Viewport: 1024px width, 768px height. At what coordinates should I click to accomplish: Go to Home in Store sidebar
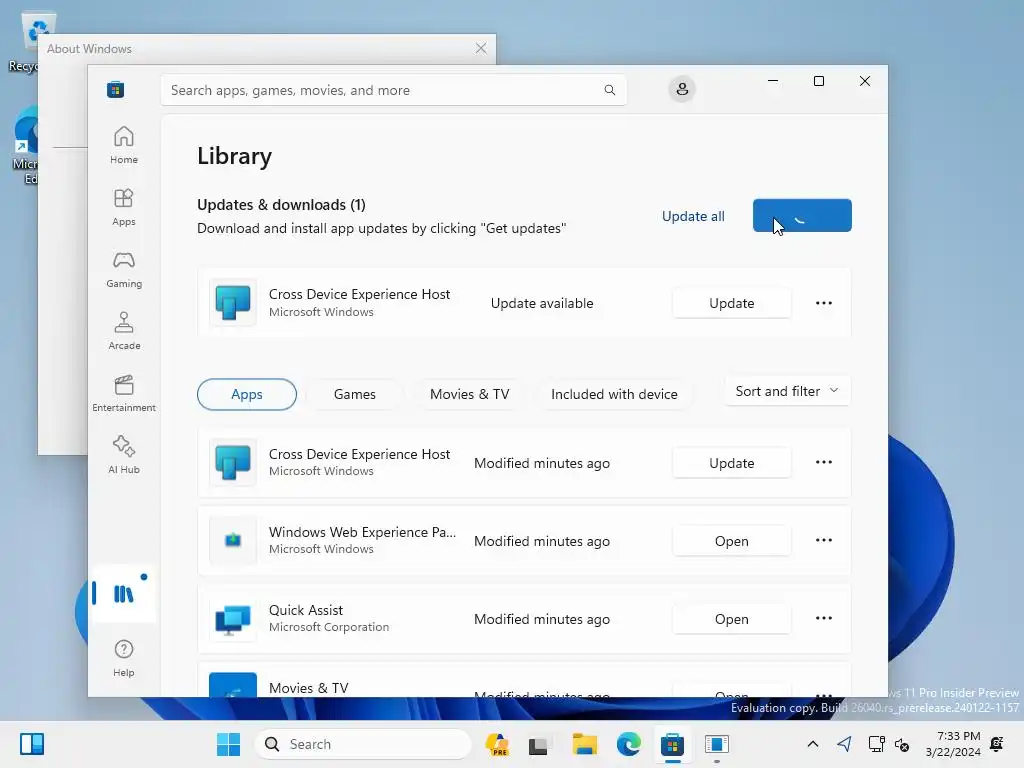tap(123, 145)
